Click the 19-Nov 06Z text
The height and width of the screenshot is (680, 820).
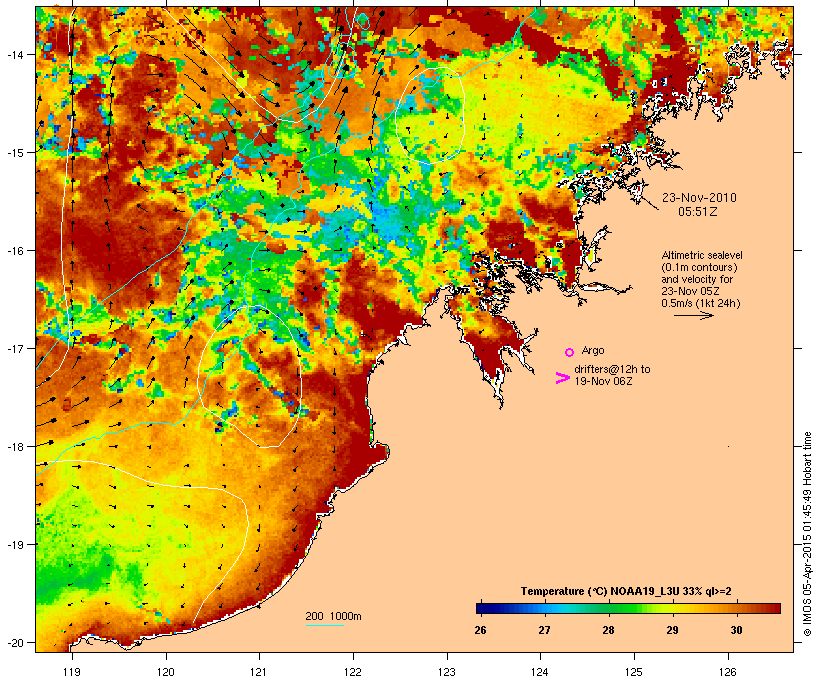click(x=603, y=381)
